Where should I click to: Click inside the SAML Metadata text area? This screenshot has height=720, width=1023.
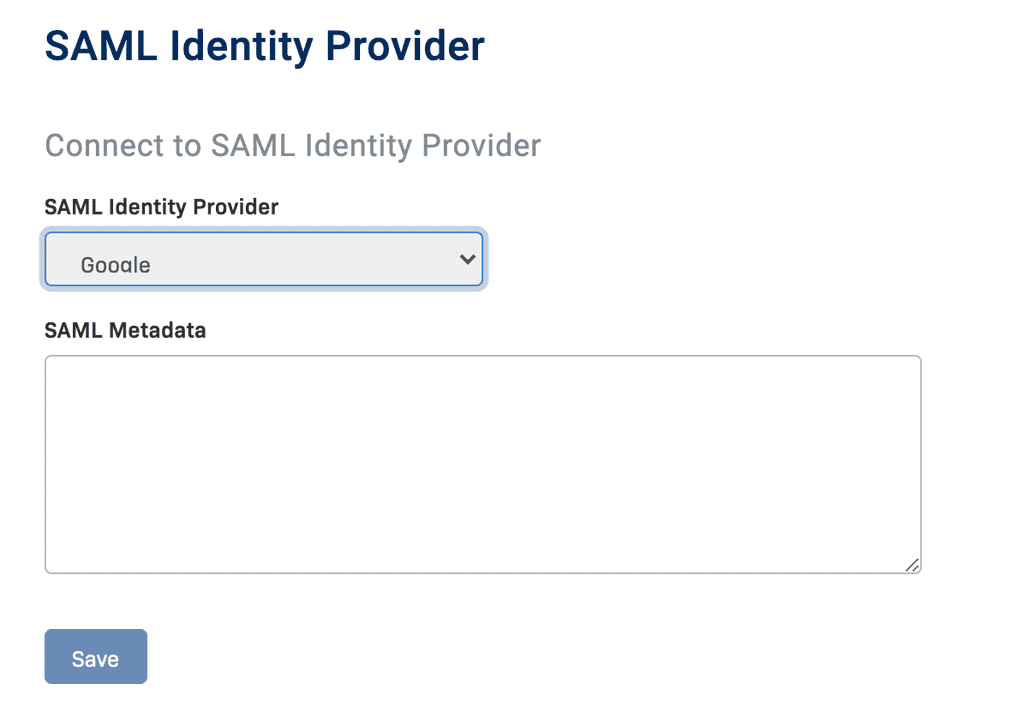pos(482,464)
